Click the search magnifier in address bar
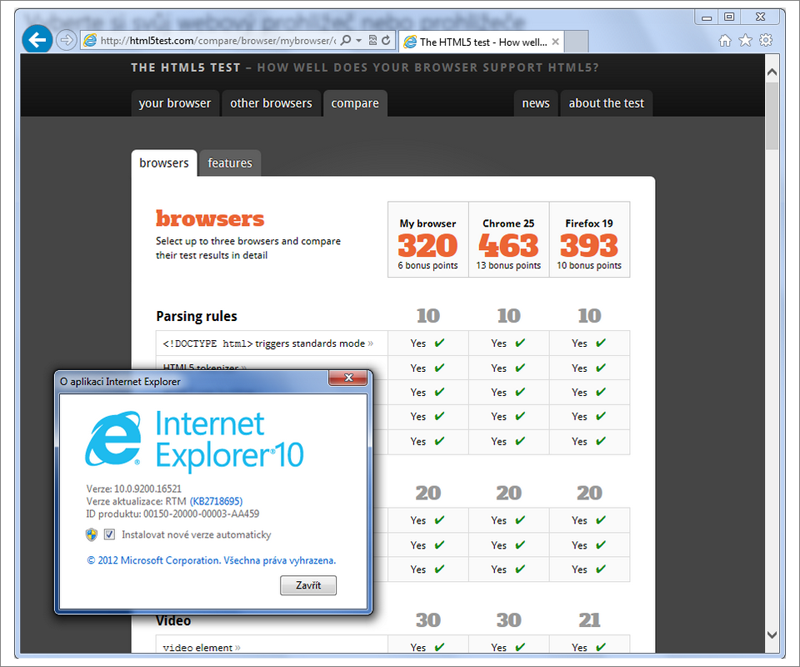The height and width of the screenshot is (667, 800). click(346, 41)
